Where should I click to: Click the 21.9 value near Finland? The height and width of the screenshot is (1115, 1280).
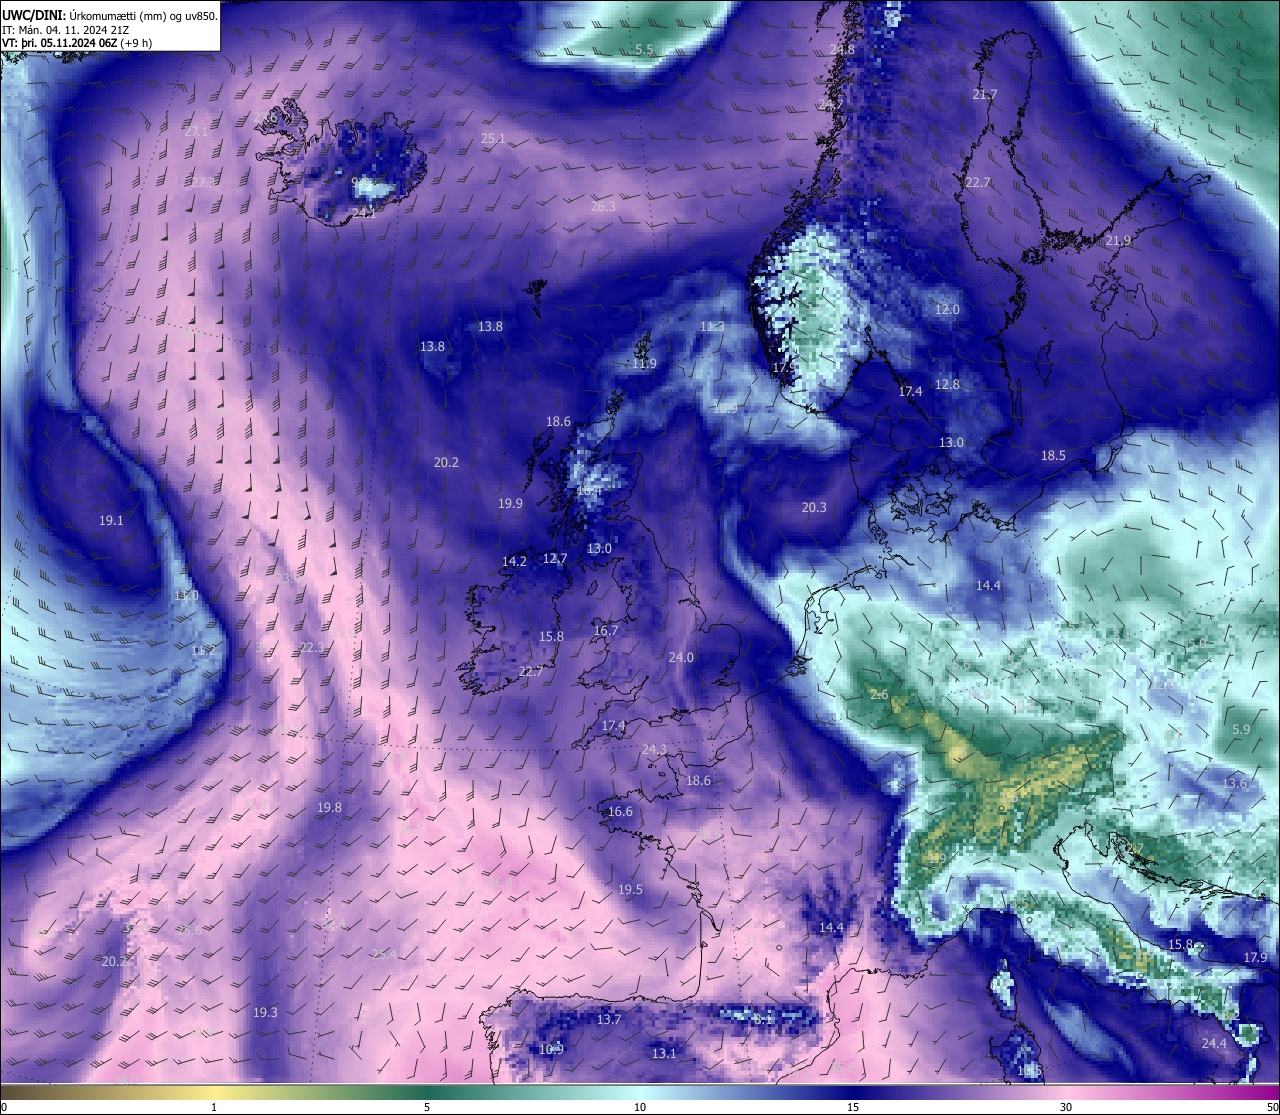click(x=1118, y=241)
